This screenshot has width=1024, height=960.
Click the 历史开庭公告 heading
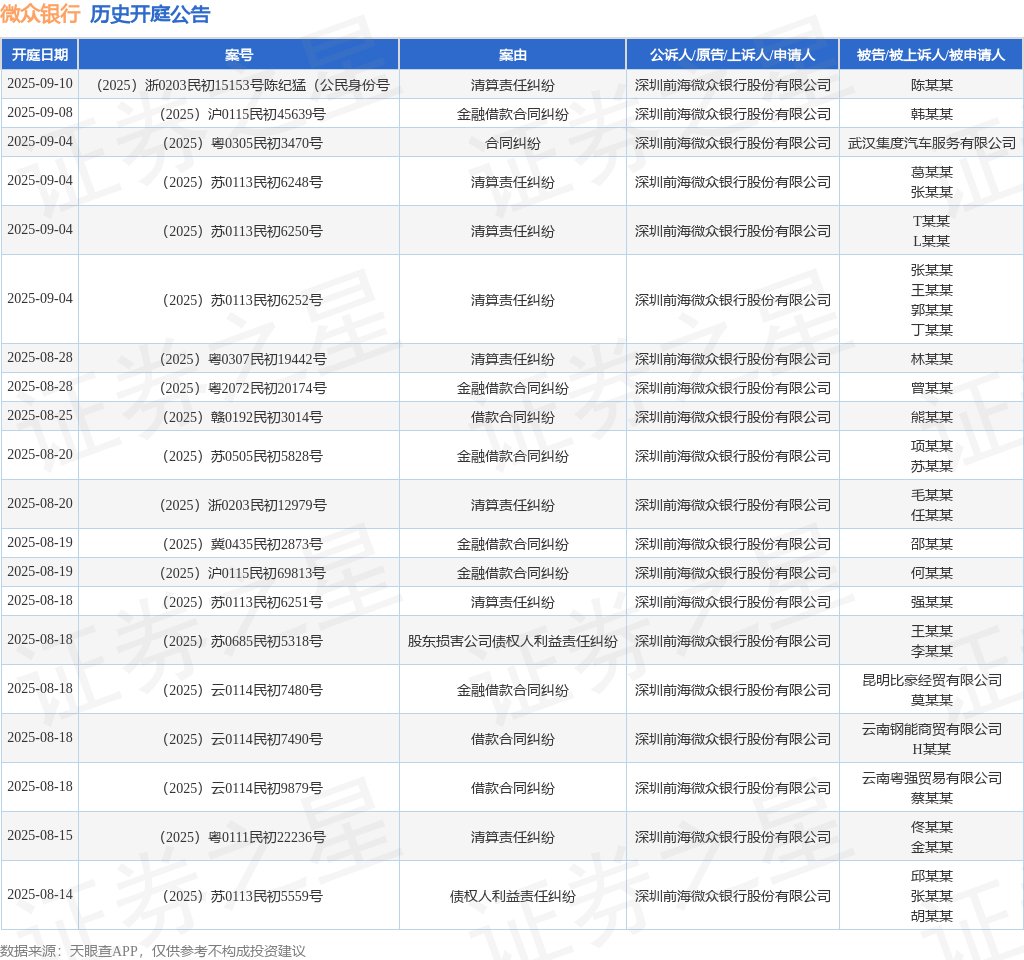(x=150, y=14)
